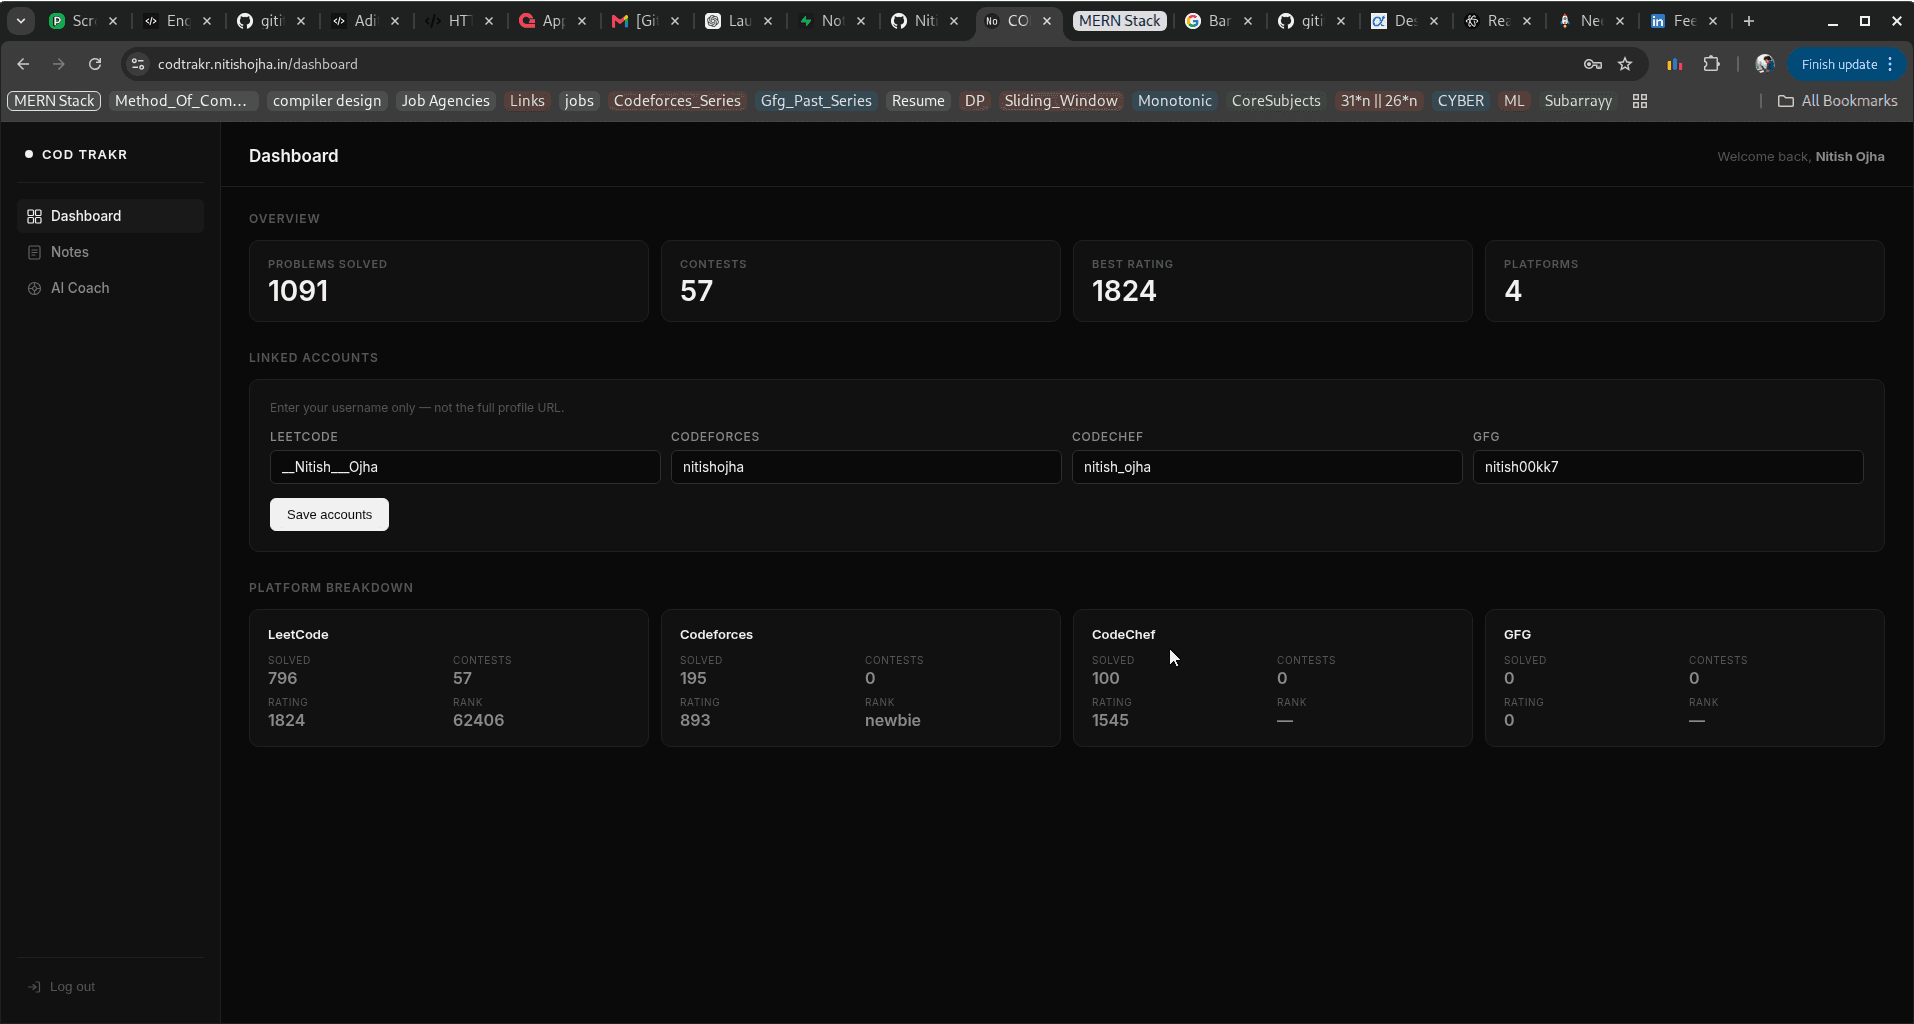Open the Resume bookmark

point(918,101)
